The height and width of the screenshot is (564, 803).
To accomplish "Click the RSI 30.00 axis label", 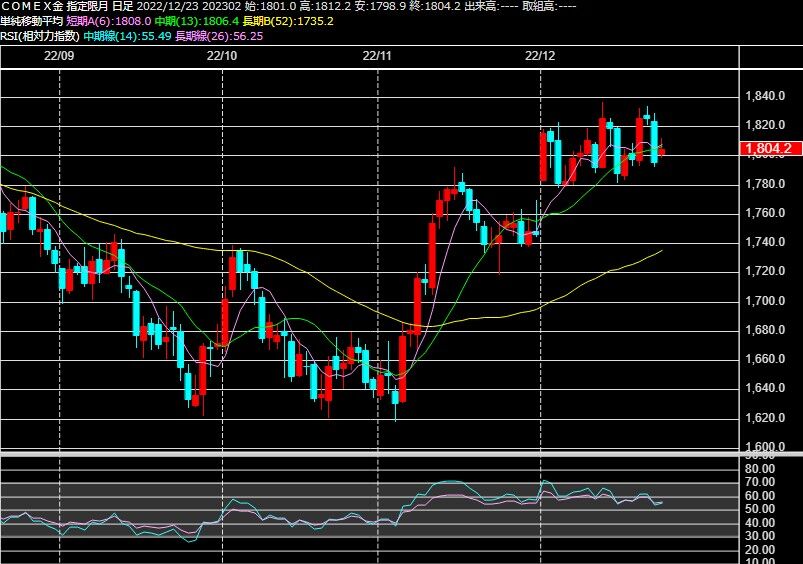I will (x=760, y=536).
